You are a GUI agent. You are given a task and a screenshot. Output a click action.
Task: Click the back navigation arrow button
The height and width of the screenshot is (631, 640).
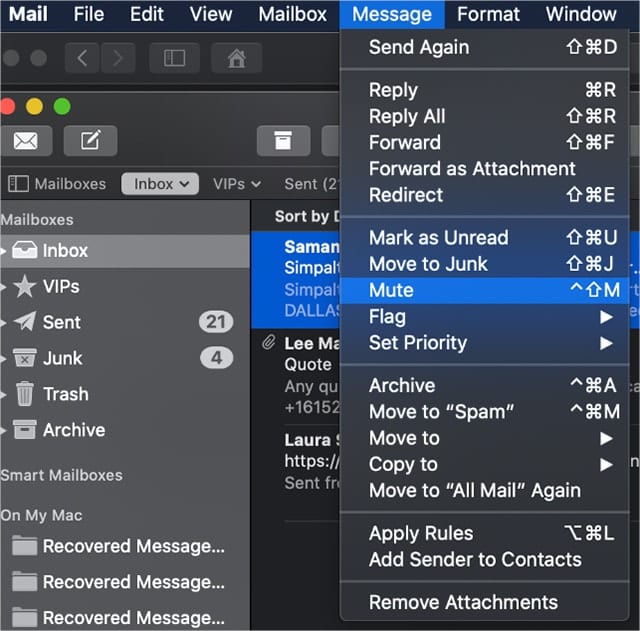[82, 59]
